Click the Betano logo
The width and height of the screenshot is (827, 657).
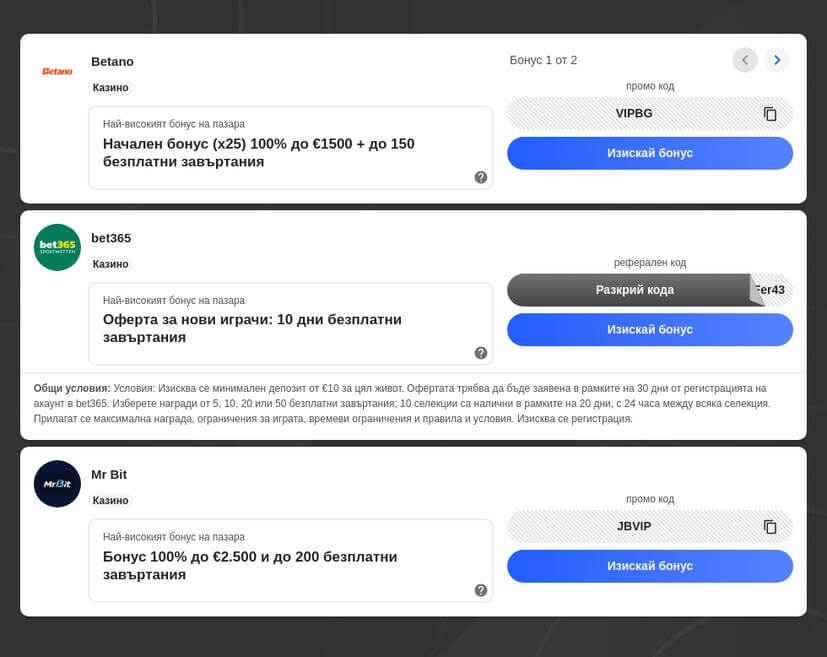pos(57,71)
